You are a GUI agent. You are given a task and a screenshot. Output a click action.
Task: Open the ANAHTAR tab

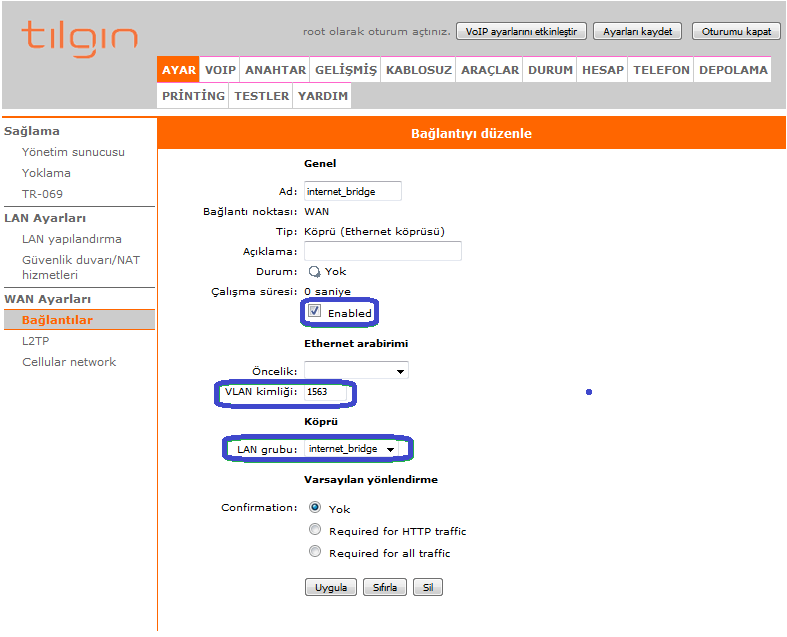(x=275, y=70)
